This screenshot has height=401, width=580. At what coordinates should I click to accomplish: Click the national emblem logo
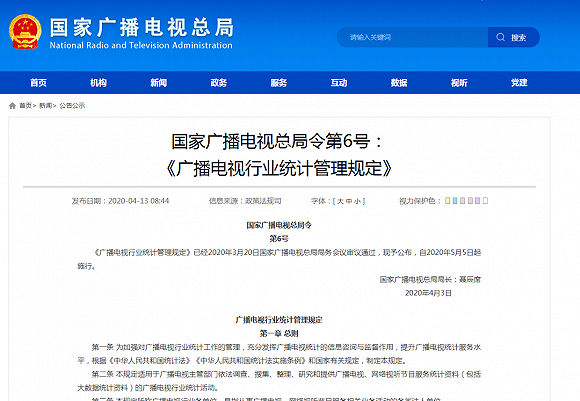pyautogui.click(x=25, y=32)
